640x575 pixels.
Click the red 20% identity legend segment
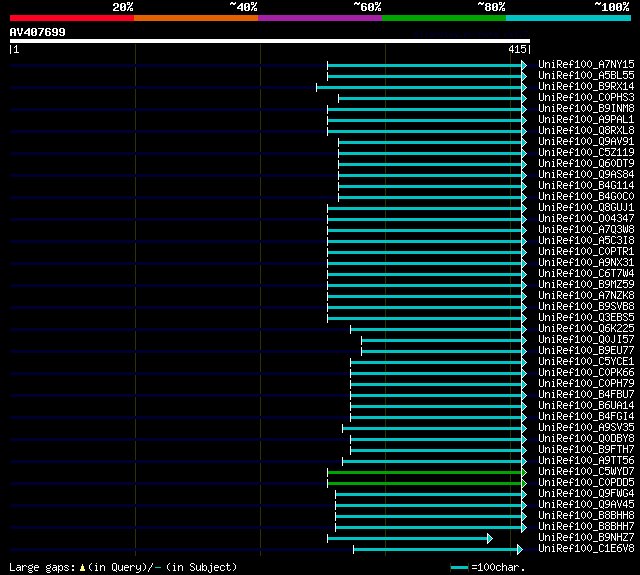coord(72,18)
